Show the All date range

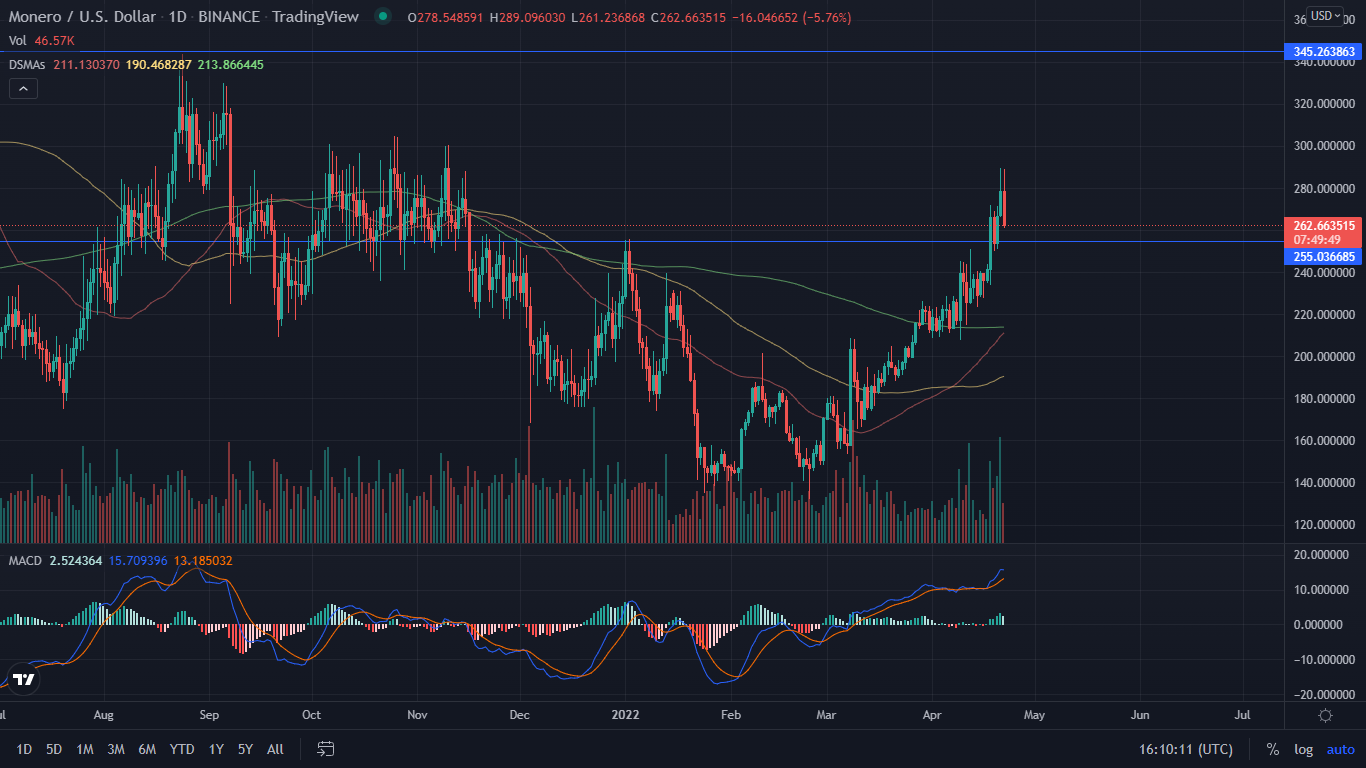(x=276, y=749)
